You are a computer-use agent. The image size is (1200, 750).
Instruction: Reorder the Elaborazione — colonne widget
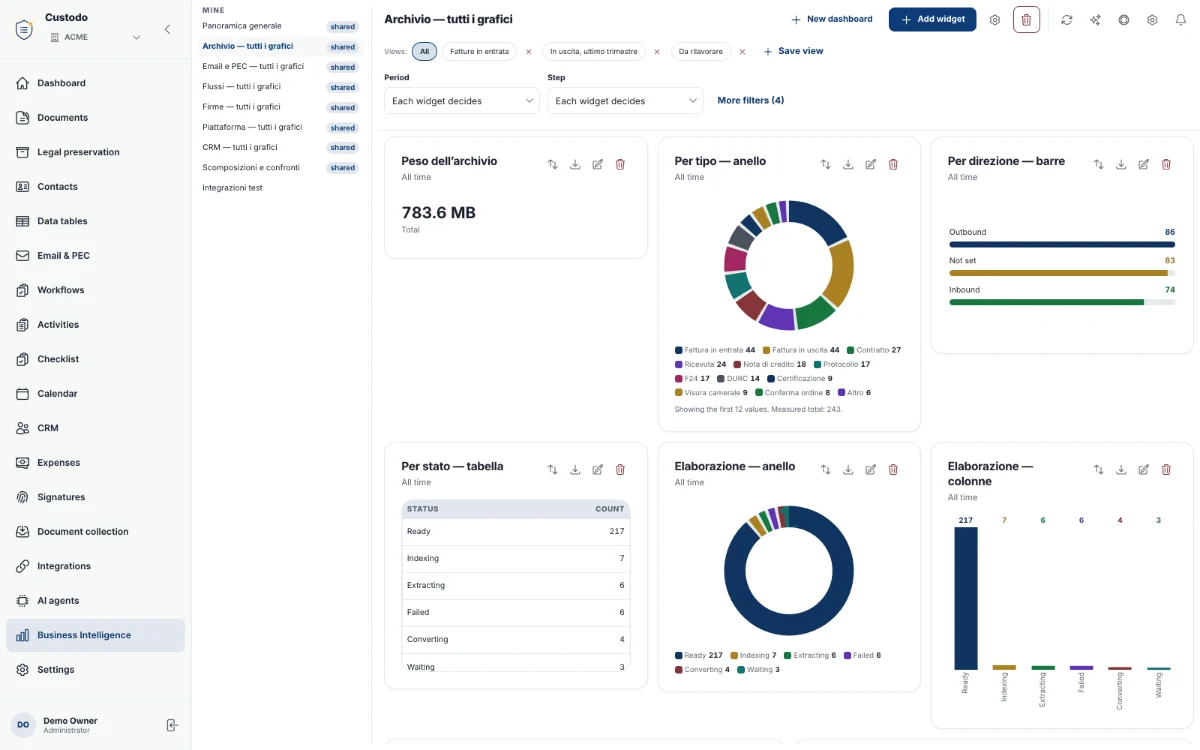1098,470
